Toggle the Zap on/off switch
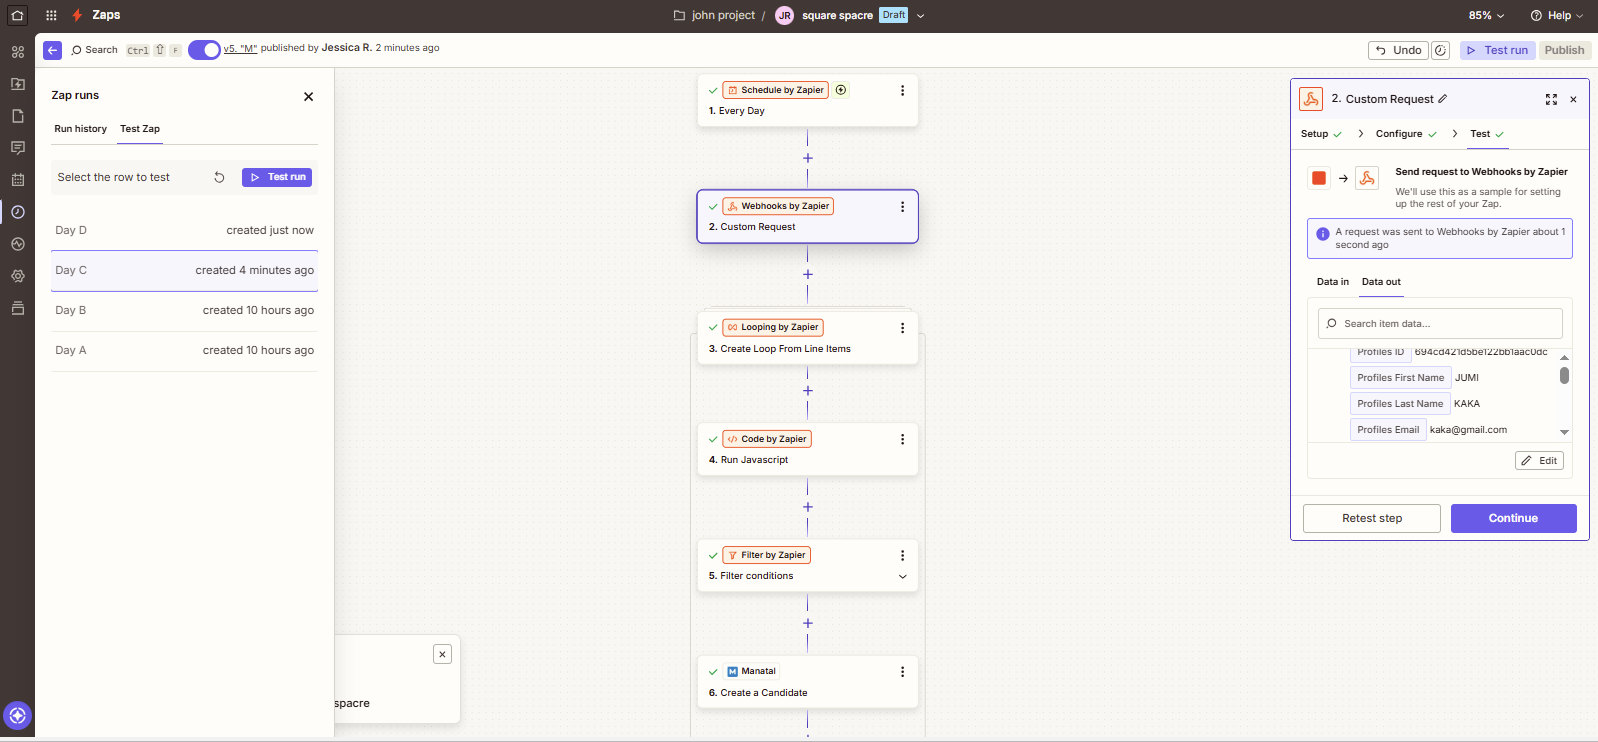Screen dimensions: 1598x742 coord(204,50)
